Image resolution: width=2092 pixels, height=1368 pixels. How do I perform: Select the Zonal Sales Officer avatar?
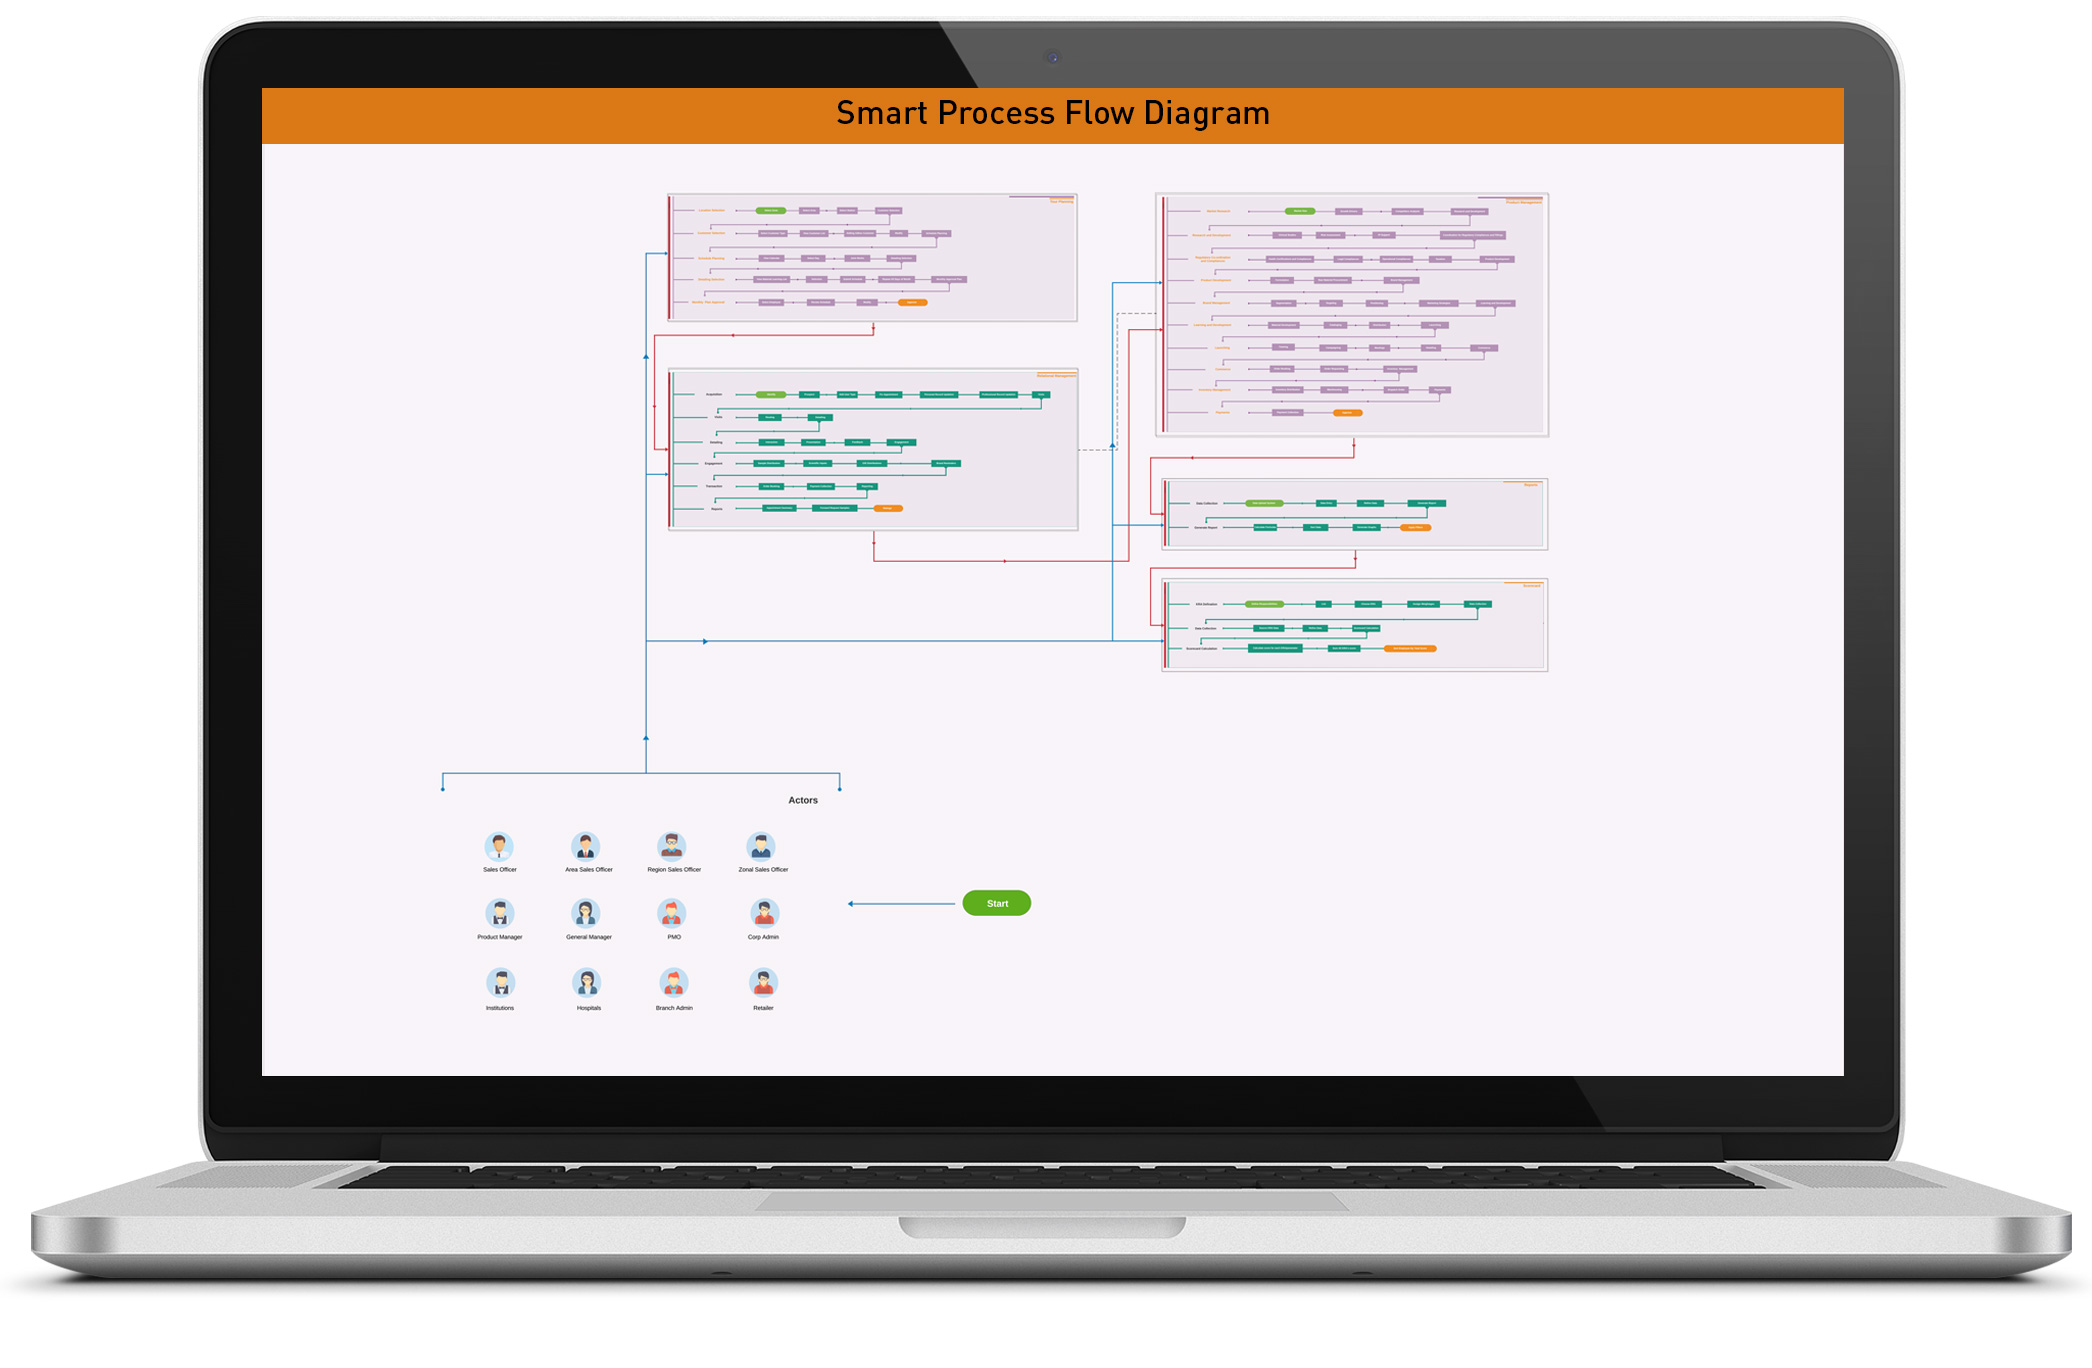[x=761, y=847]
